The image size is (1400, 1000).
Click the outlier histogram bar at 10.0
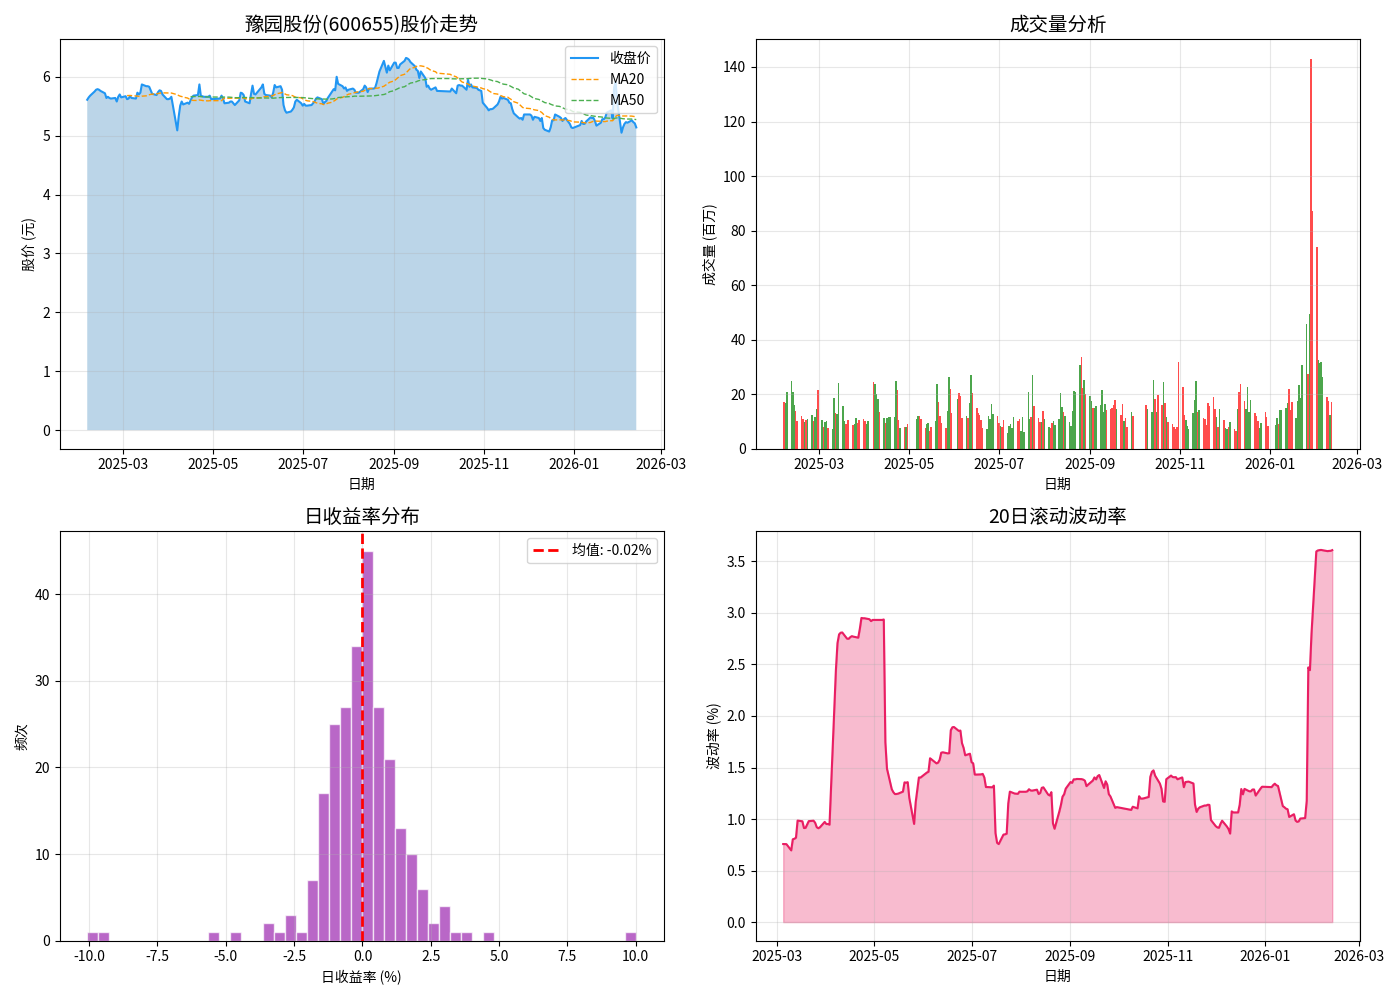(631, 937)
